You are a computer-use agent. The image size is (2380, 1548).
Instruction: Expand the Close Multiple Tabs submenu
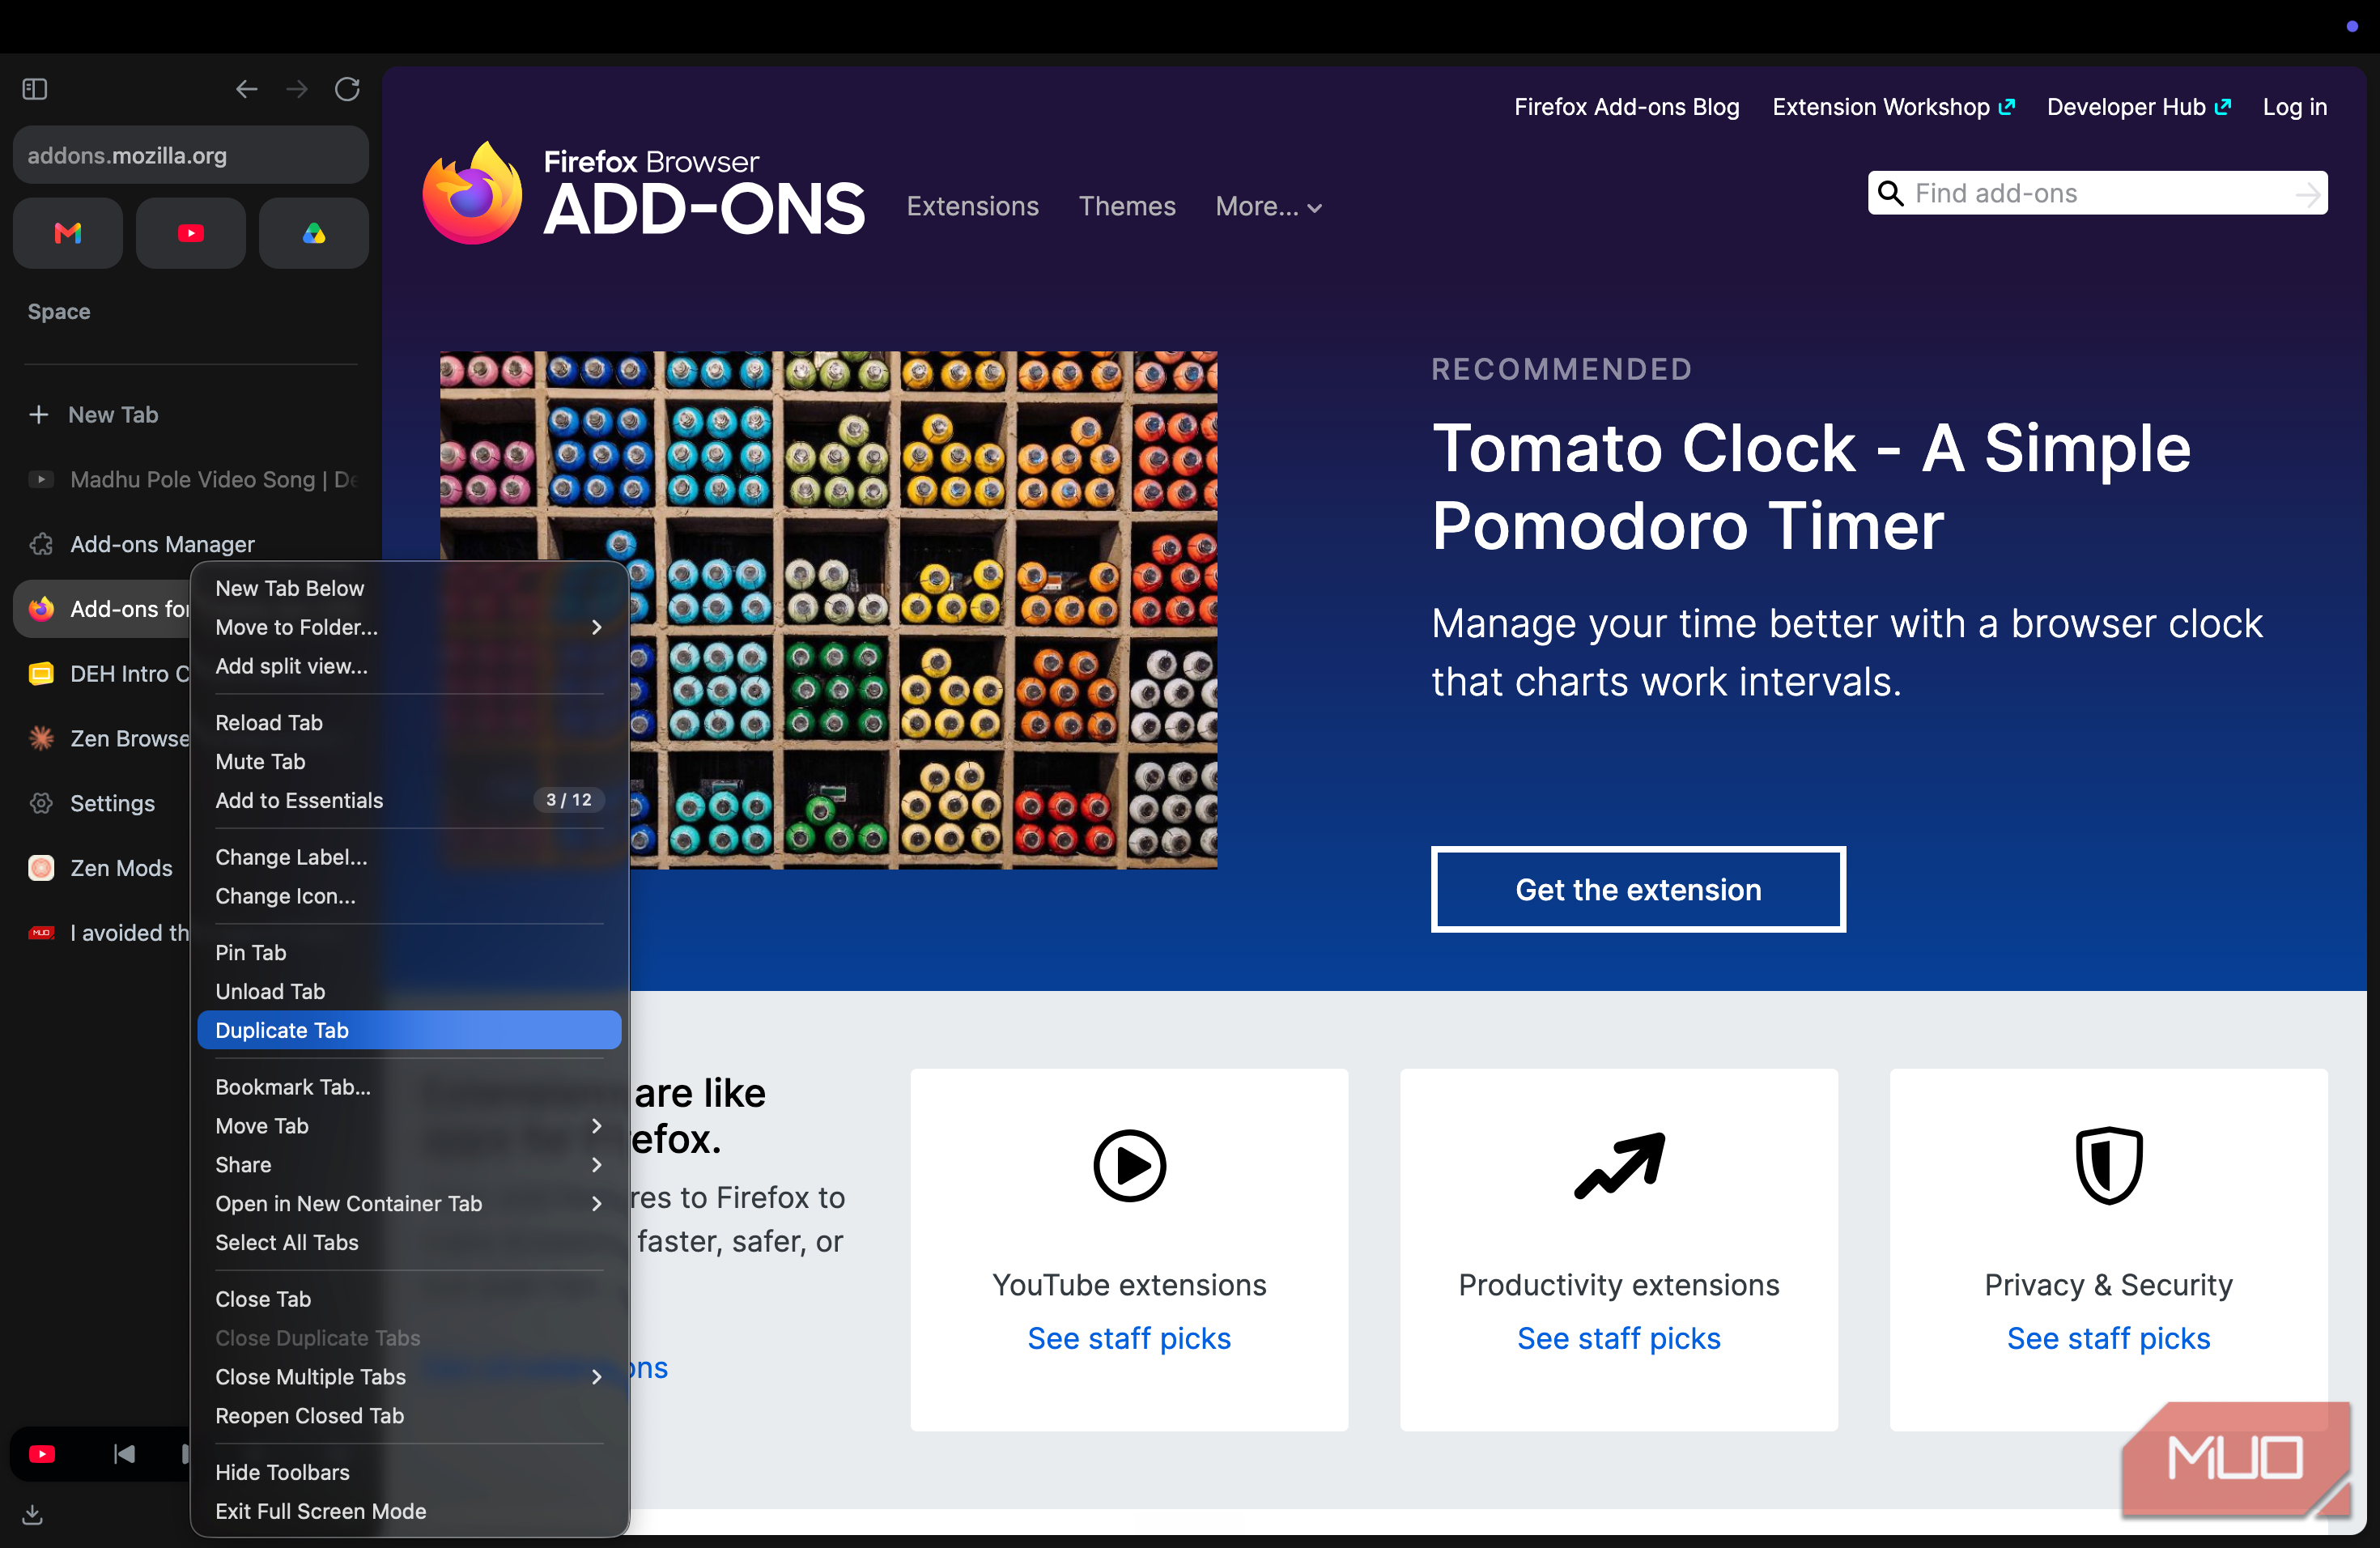pos(410,1377)
